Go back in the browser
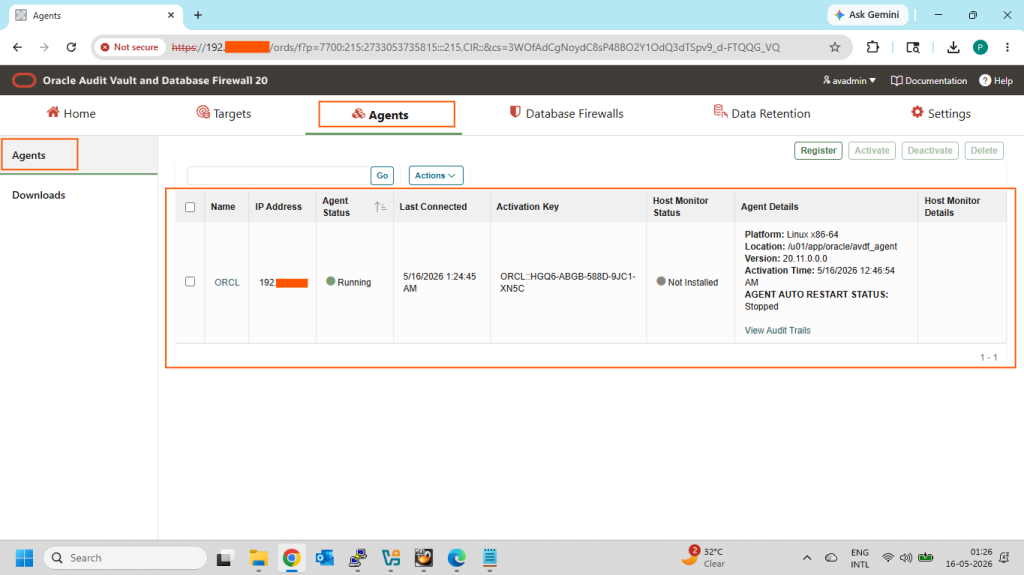The width and height of the screenshot is (1024, 575). pyautogui.click(x=18, y=47)
